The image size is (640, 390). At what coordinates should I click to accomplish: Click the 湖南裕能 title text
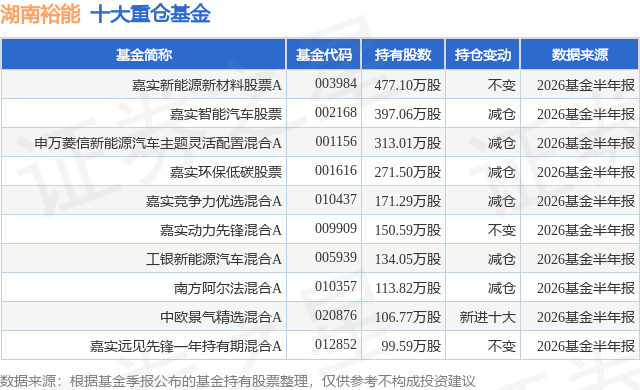[40, 14]
